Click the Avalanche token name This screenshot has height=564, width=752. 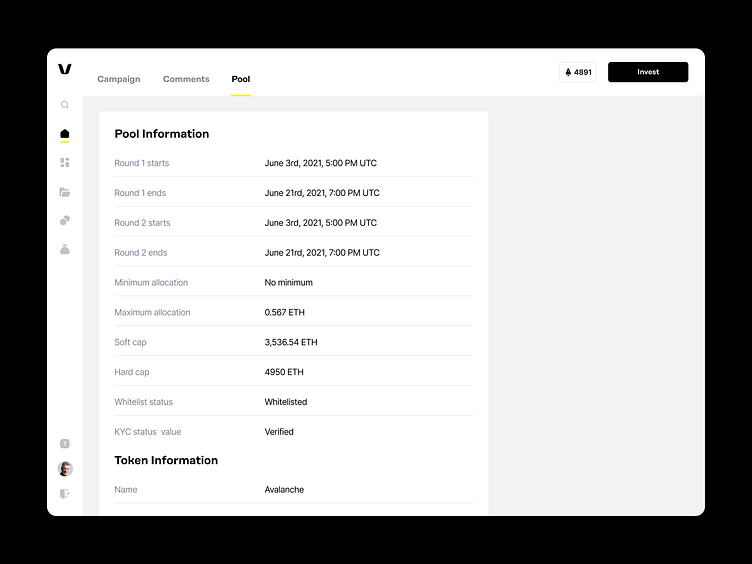(x=284, y=490)
